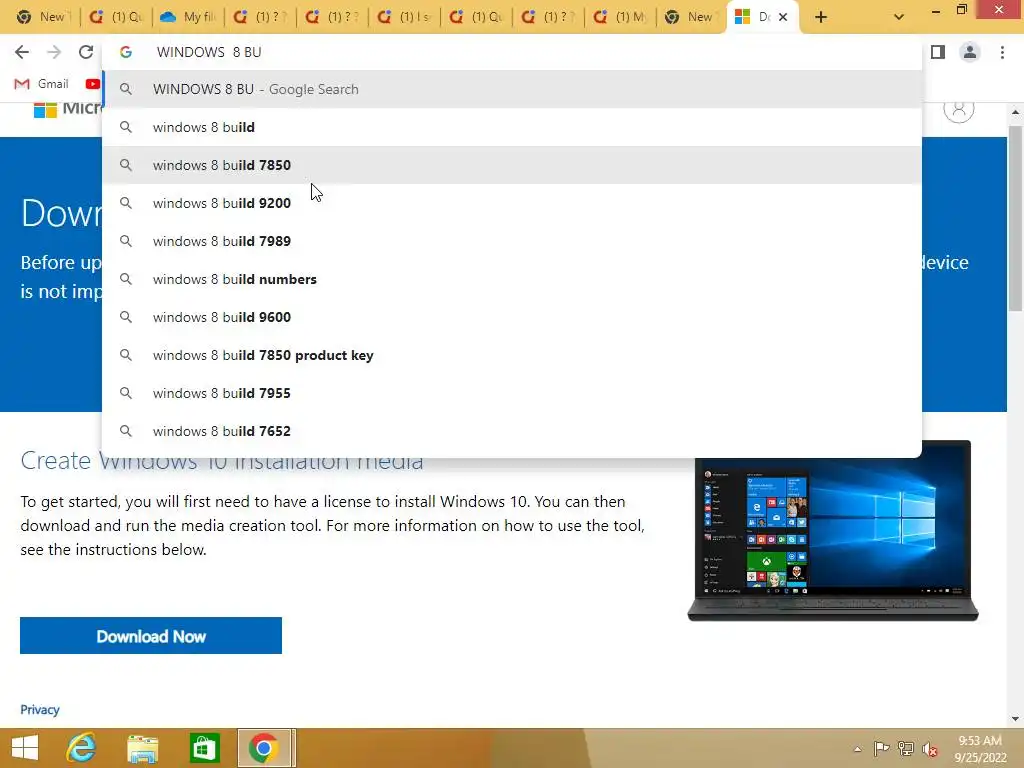
Task: Switch to the second '(1) Qu' Quora tab
Action: (x=478, y=17)
